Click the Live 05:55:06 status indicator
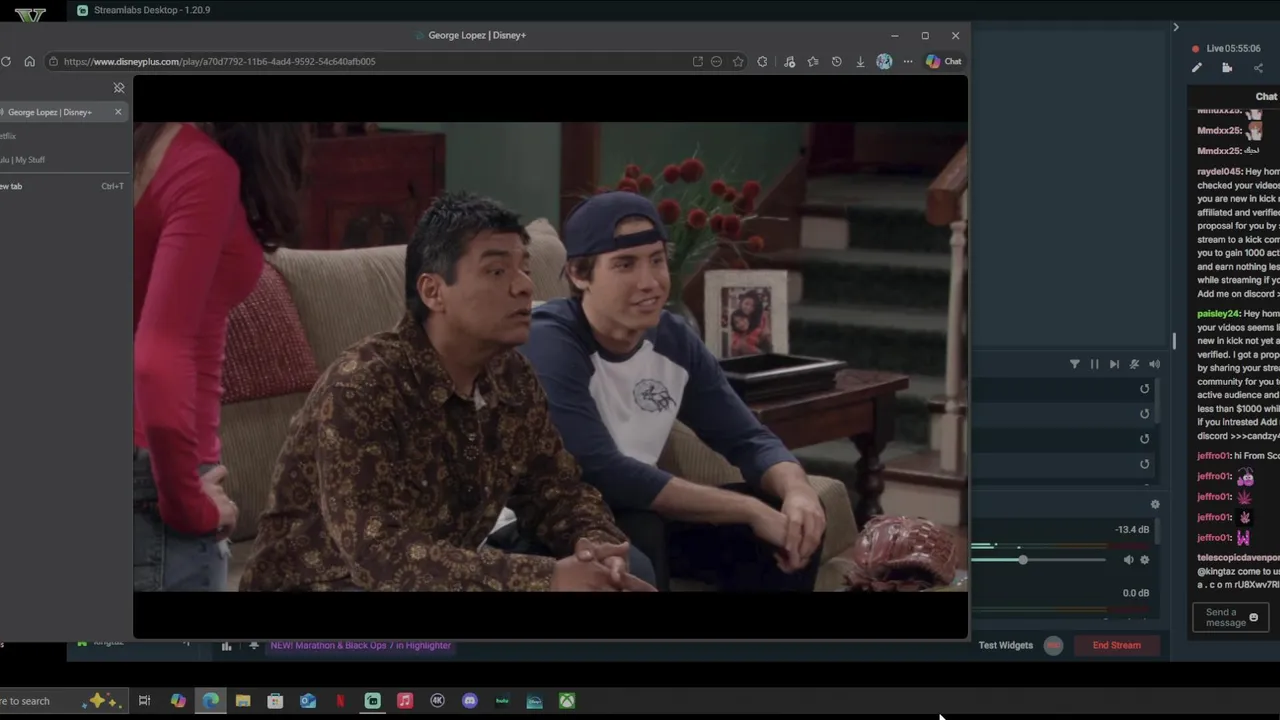1280x720 pixels. tap(1226, 48)
